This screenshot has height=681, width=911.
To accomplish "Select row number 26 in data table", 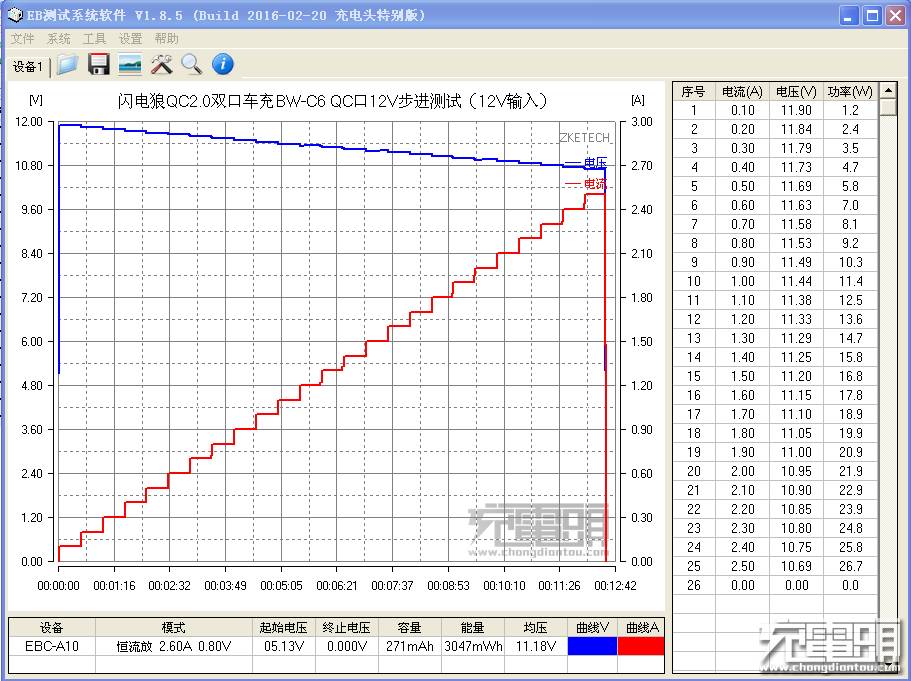I will [694, 585].
